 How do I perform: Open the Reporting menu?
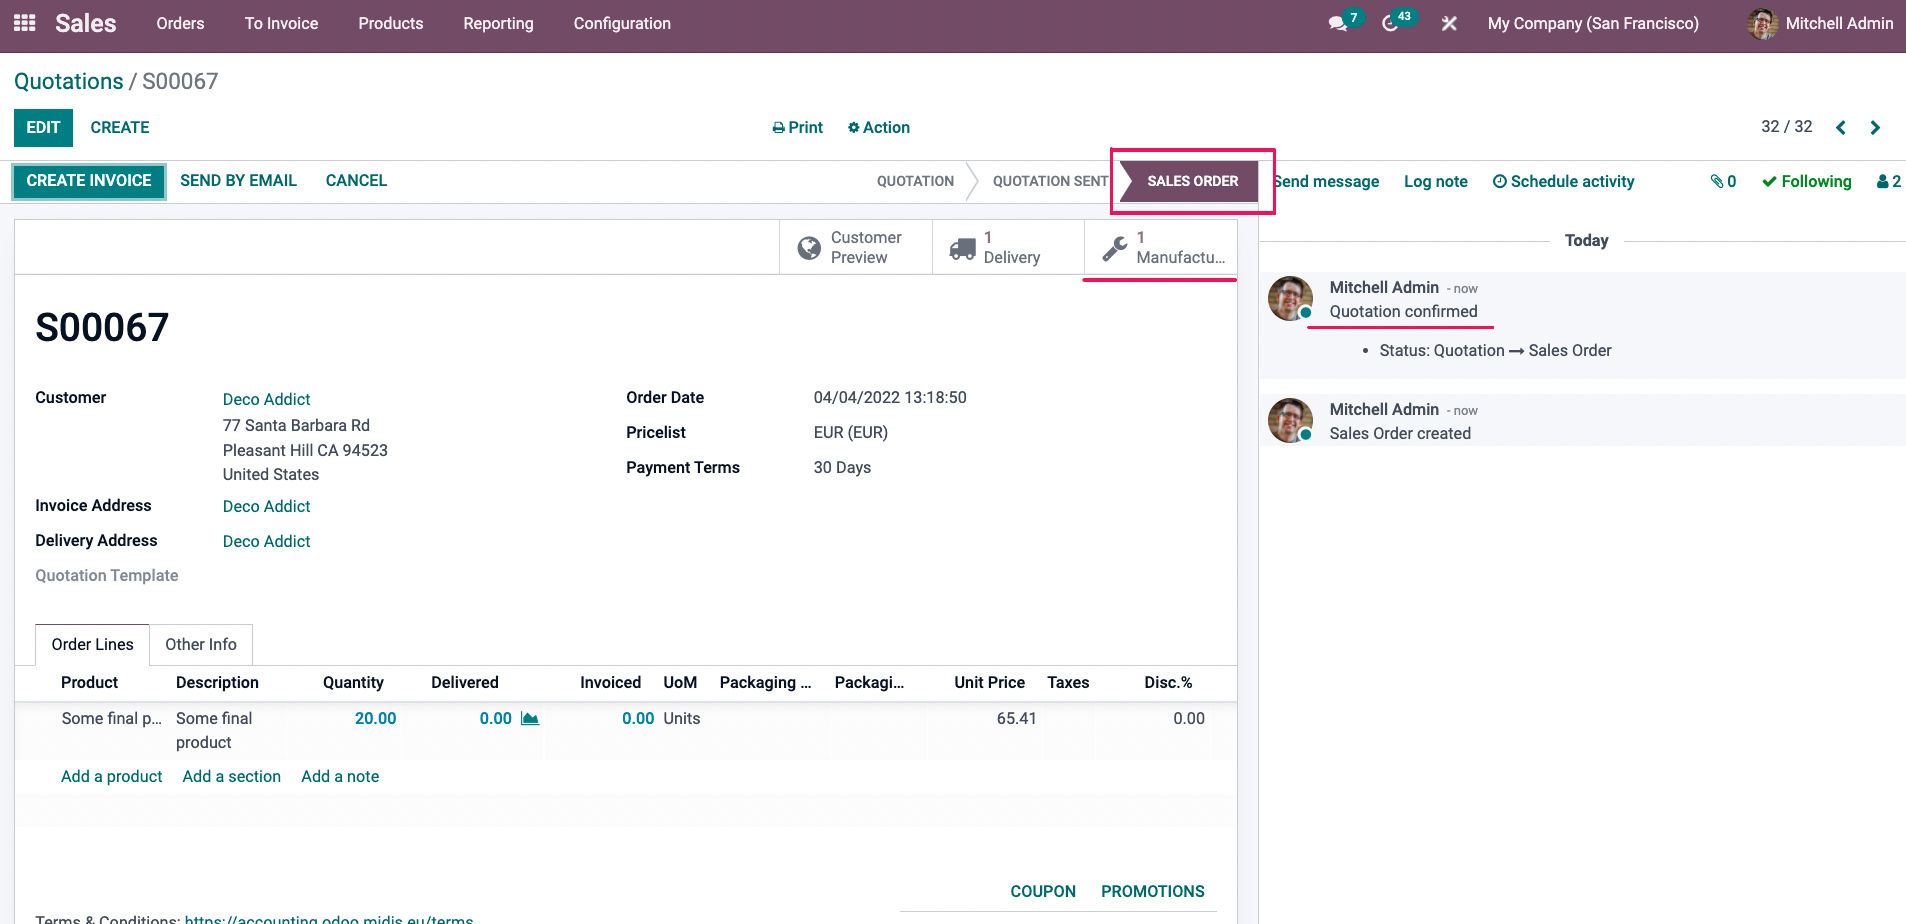click(498, 23)
